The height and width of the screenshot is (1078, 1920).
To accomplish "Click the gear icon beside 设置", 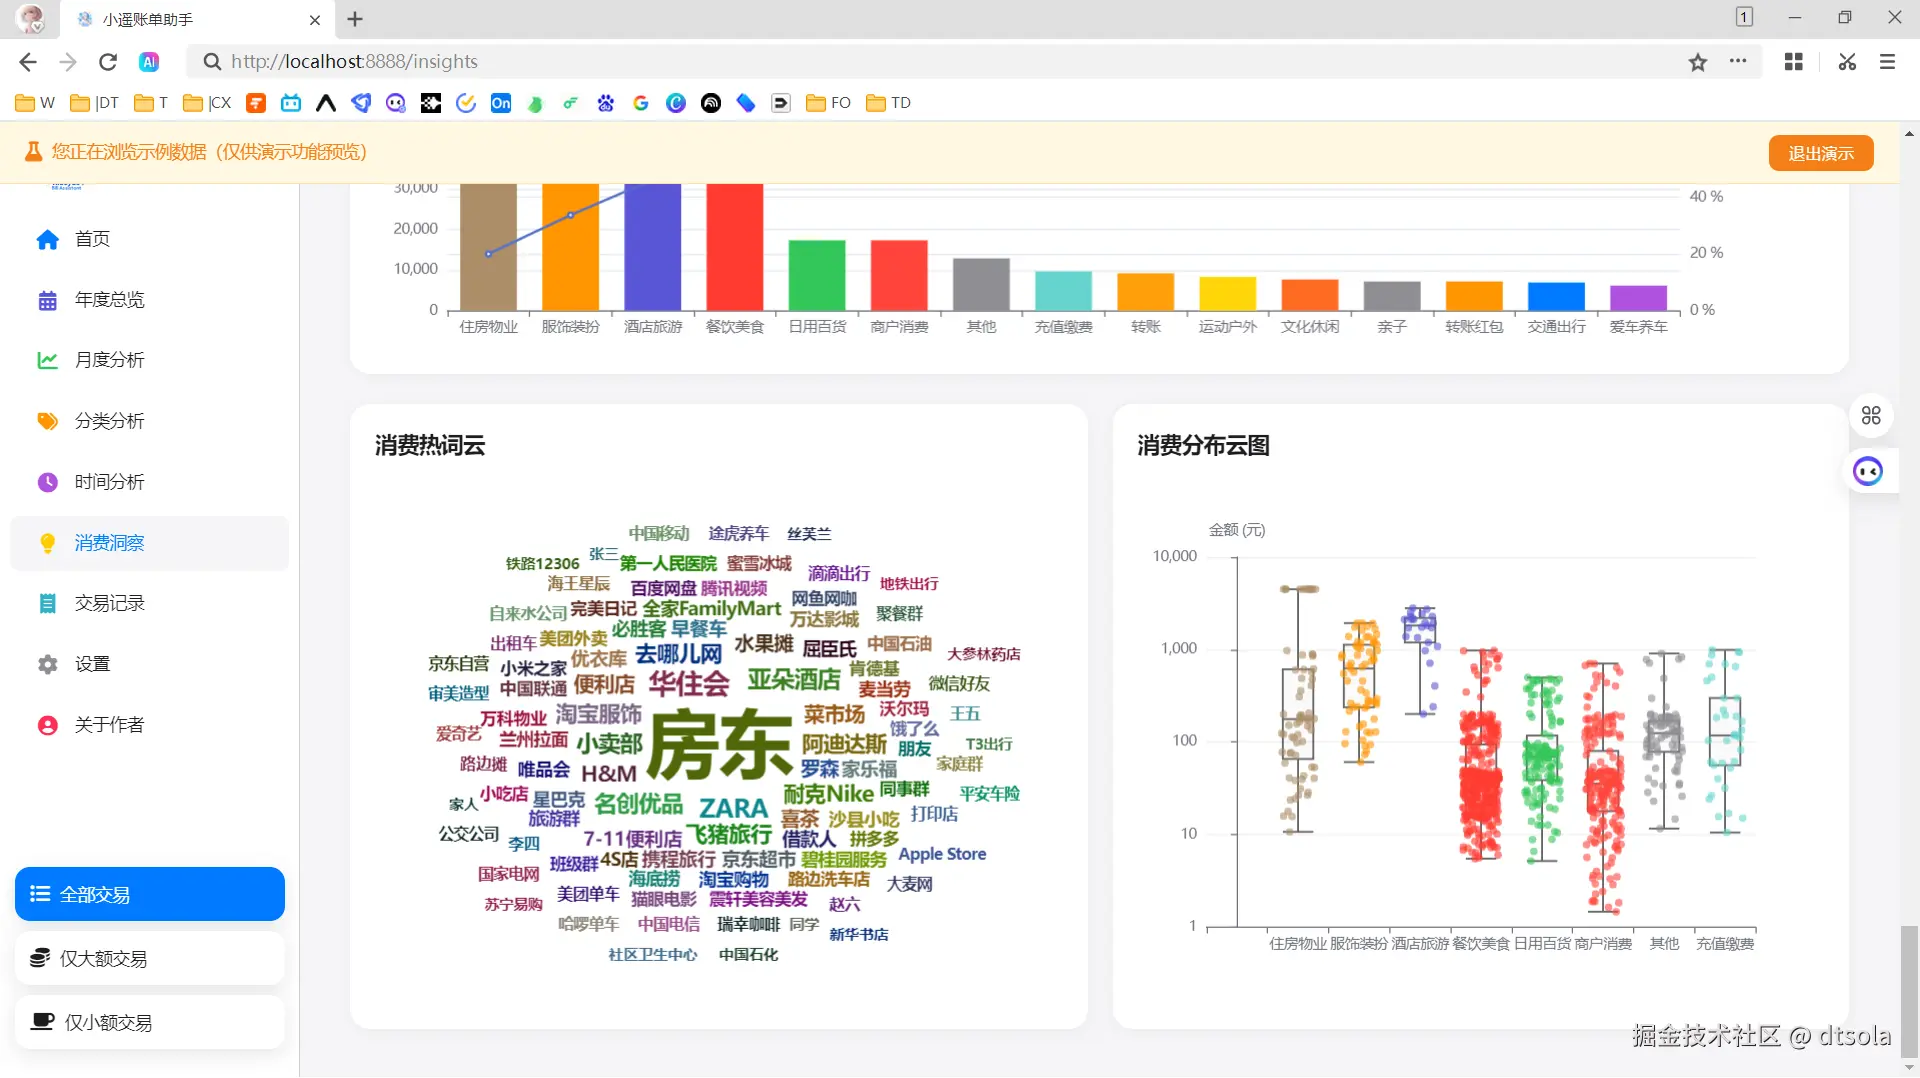I will point(47,665).
